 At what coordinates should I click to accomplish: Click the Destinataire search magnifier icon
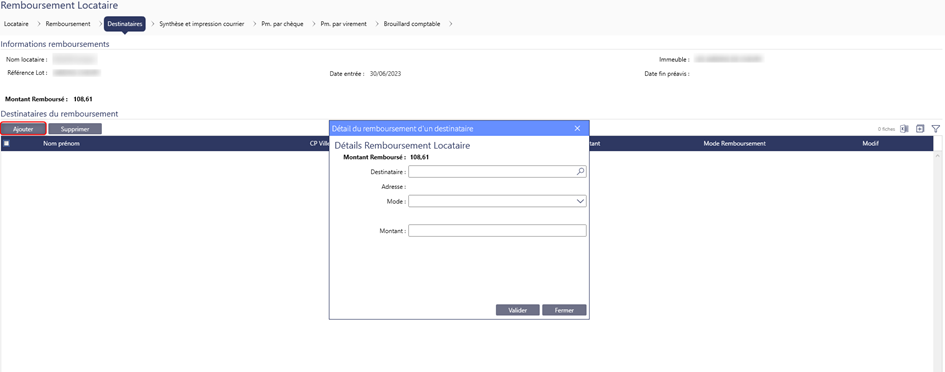[x=580, y=172]
